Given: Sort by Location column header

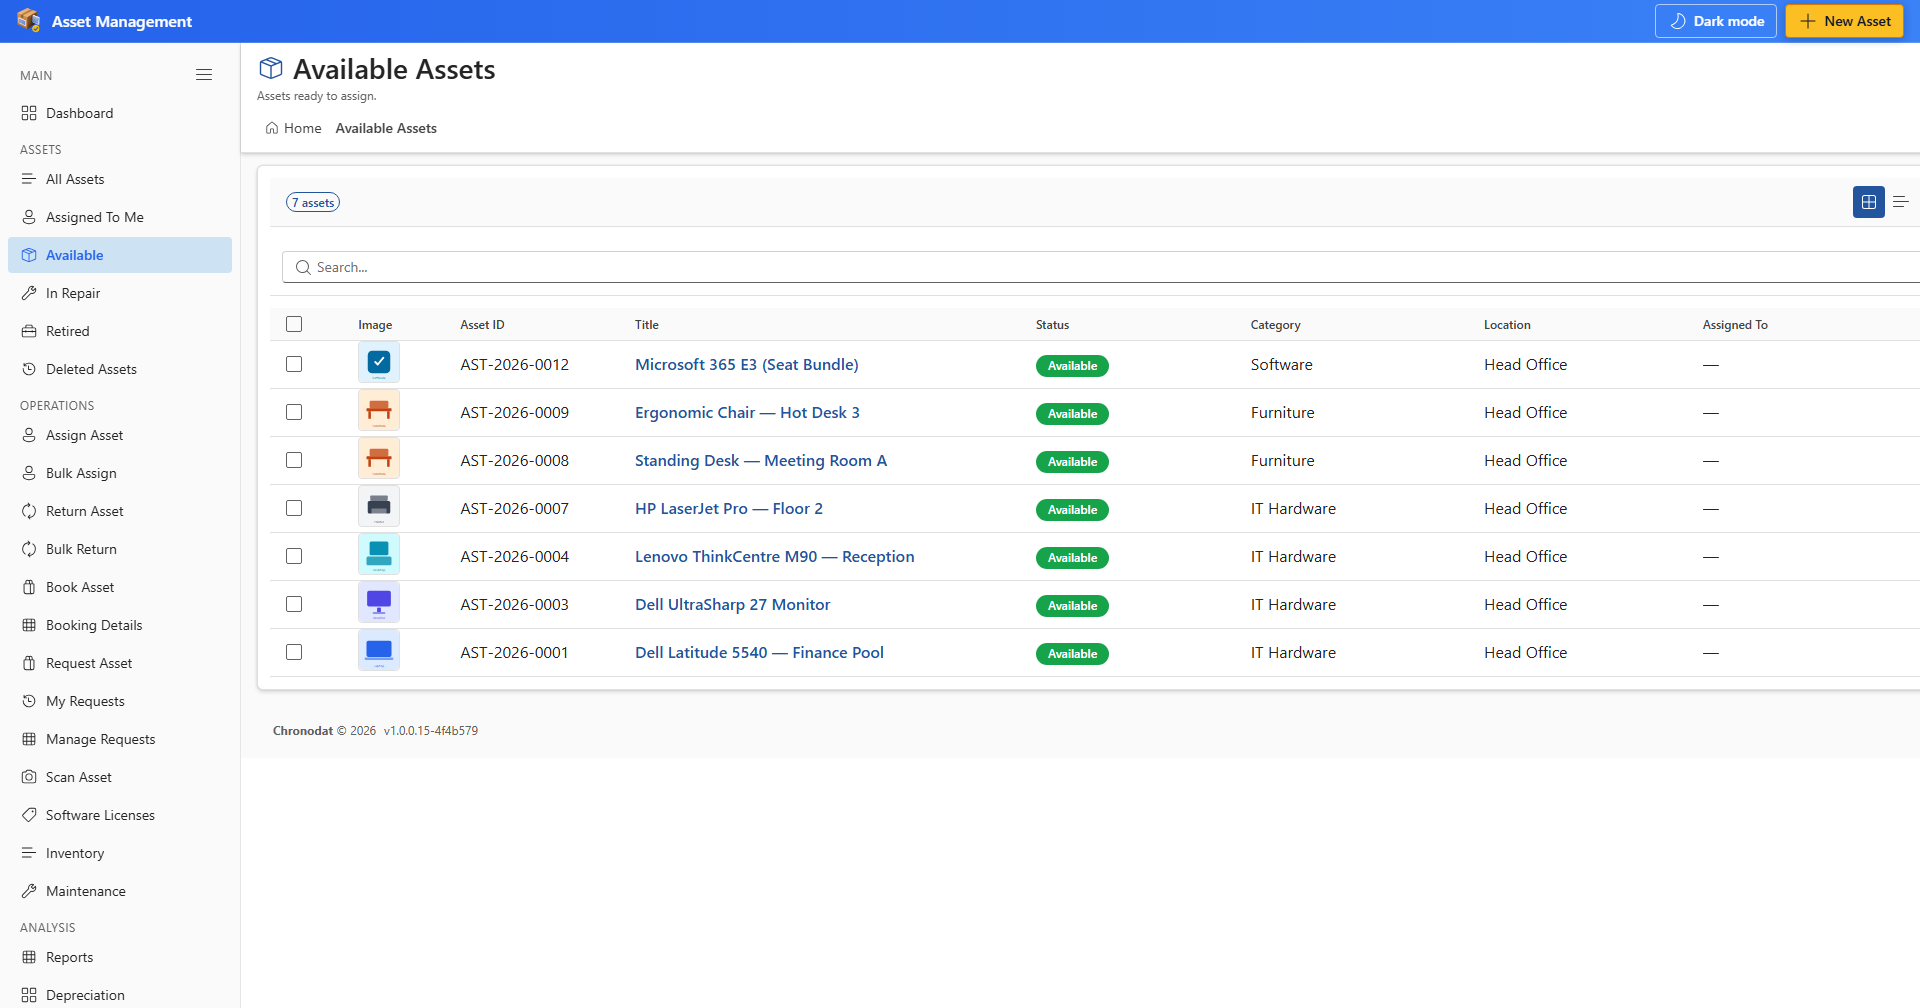Looking at the screenshot, I should [1507, 325].
